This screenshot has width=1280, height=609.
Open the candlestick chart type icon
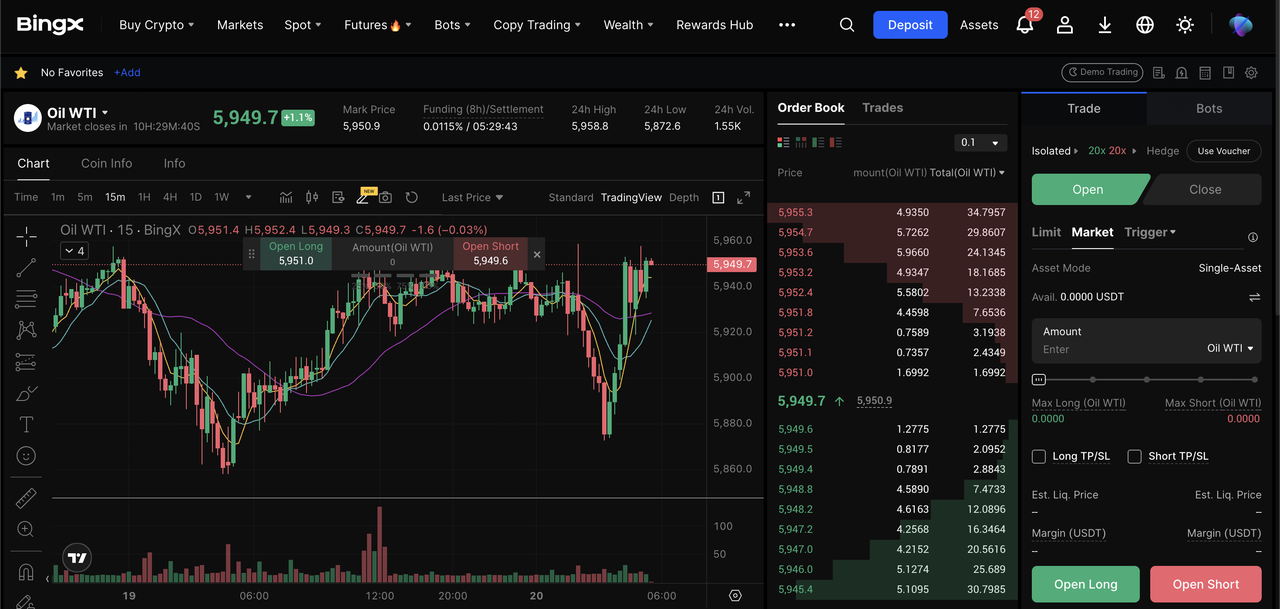[x=311, y=197]
